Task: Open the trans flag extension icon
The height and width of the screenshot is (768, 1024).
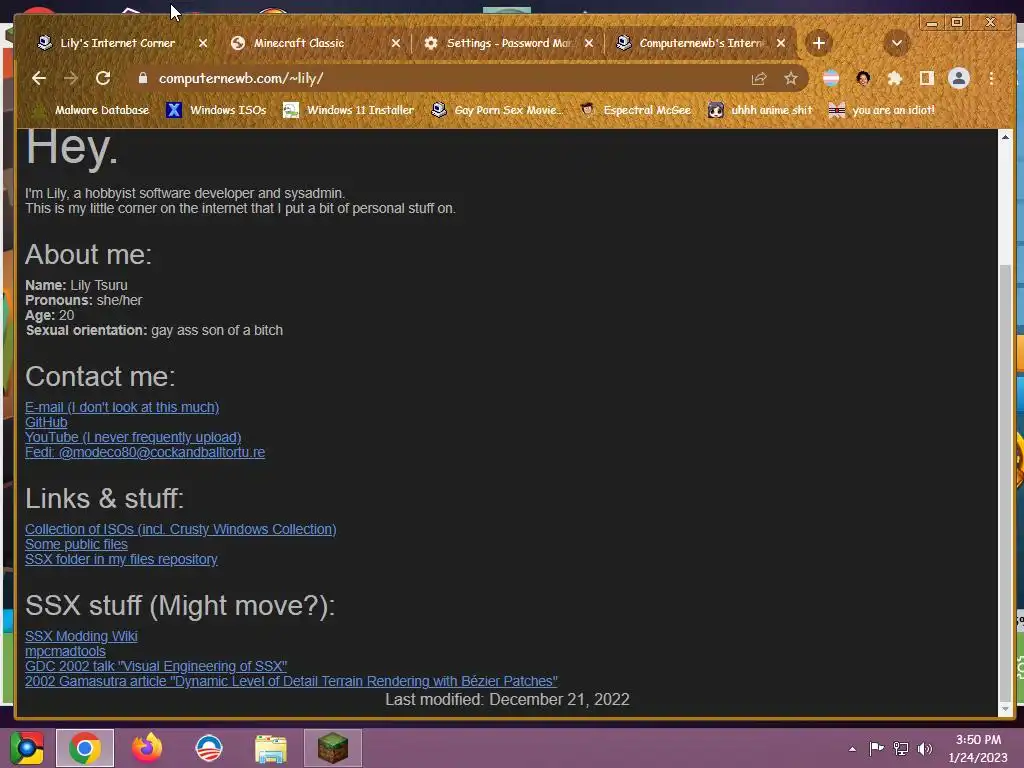Action: (x=831, y=78)
